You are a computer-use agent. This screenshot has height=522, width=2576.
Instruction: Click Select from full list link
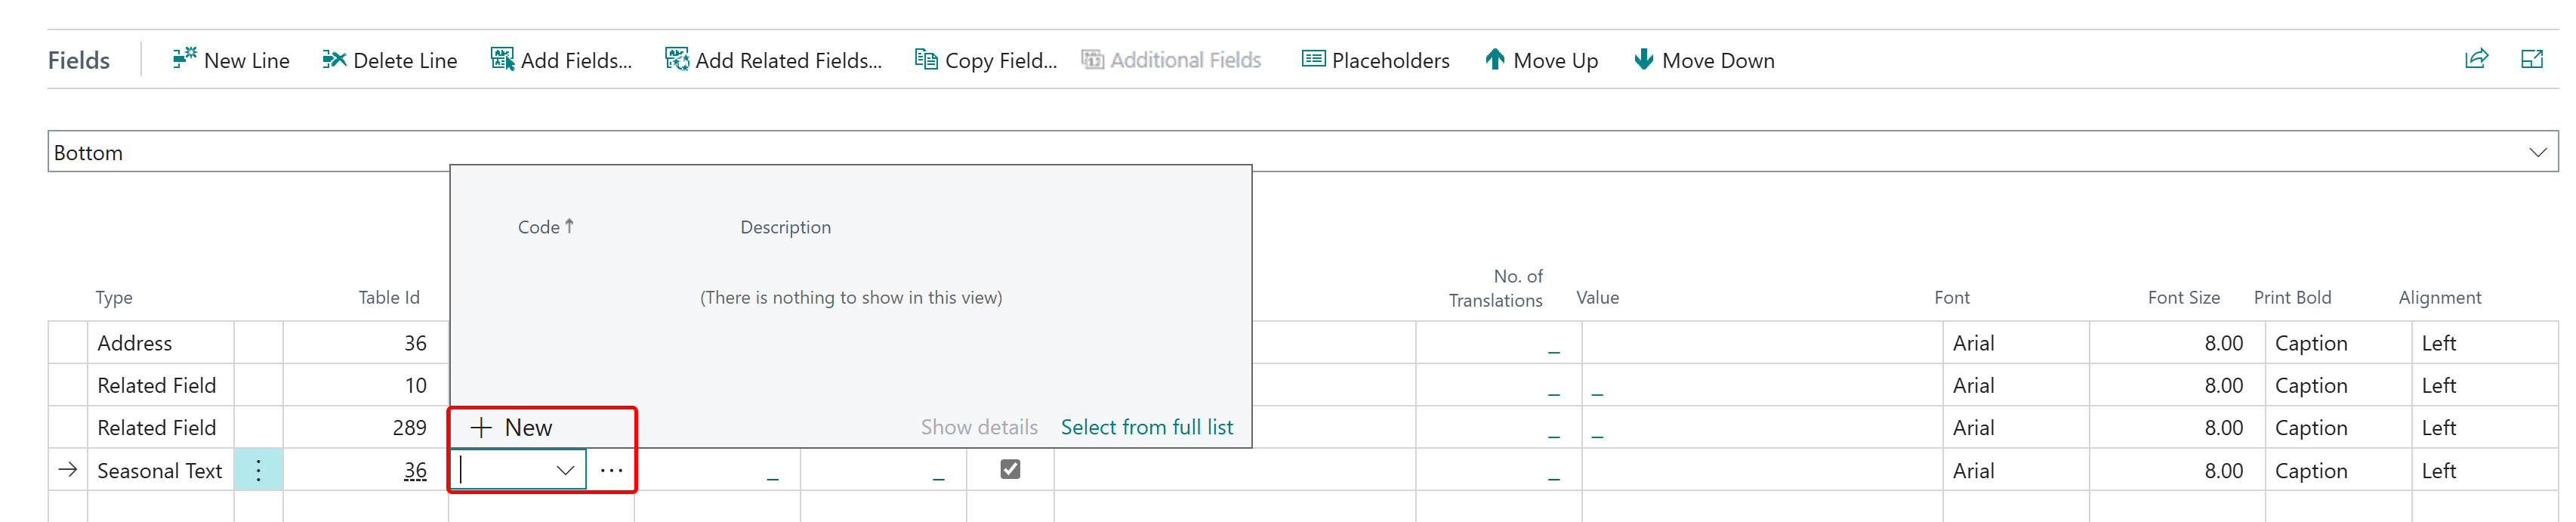point(1146,428)
